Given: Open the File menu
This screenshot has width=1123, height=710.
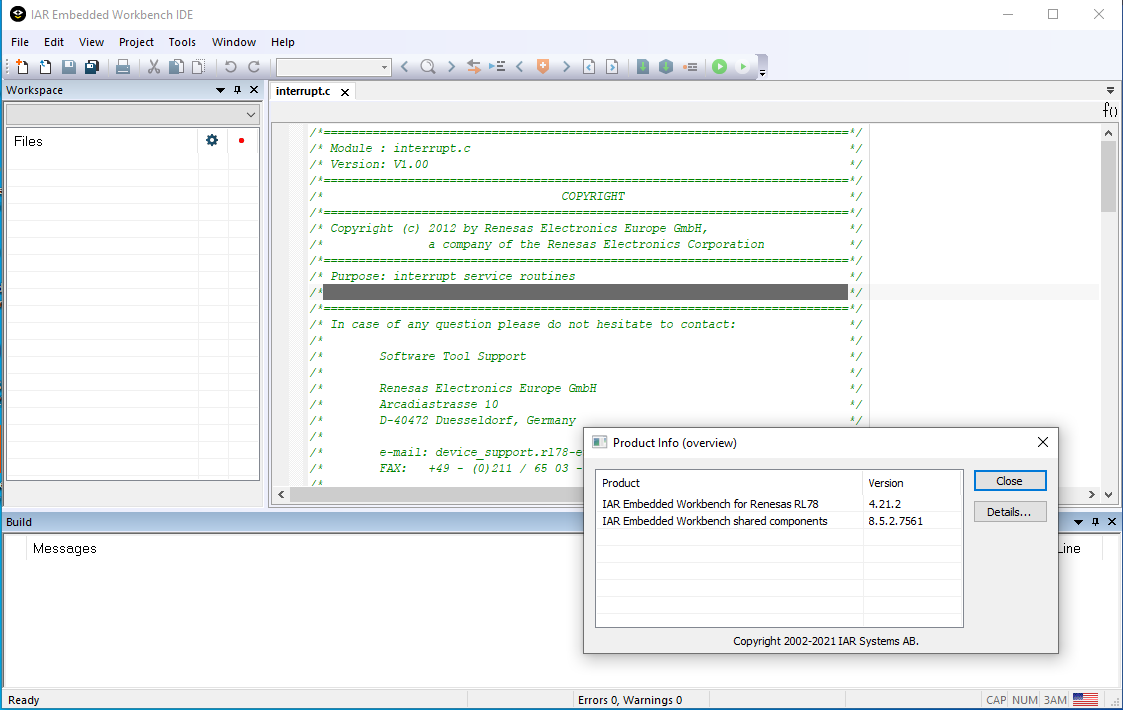Looking at the screenshot, I should 20,42.
